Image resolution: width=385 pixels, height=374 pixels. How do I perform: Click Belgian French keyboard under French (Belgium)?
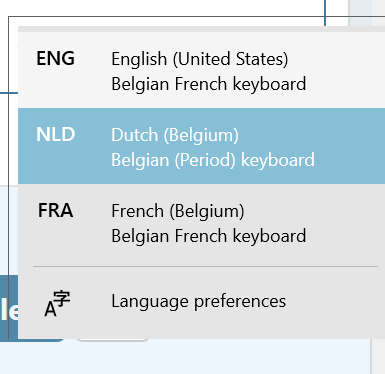209,236
